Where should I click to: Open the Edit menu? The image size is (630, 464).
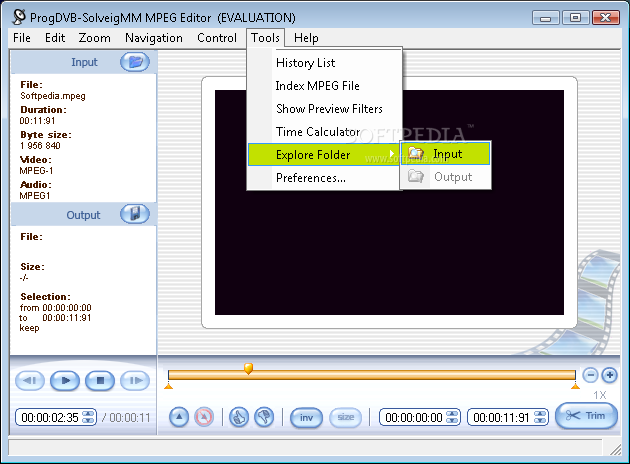(55, 38)
